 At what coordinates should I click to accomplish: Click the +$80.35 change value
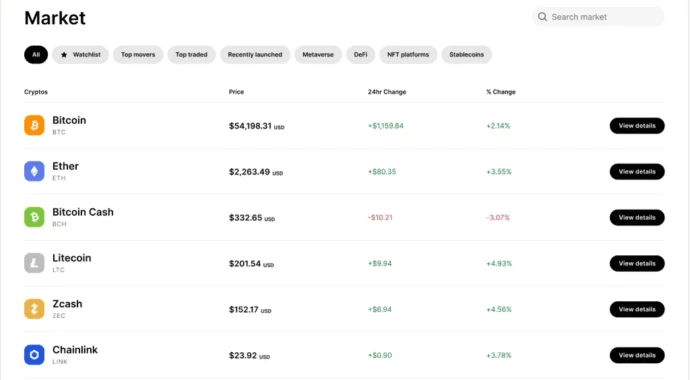pos(382,172)
